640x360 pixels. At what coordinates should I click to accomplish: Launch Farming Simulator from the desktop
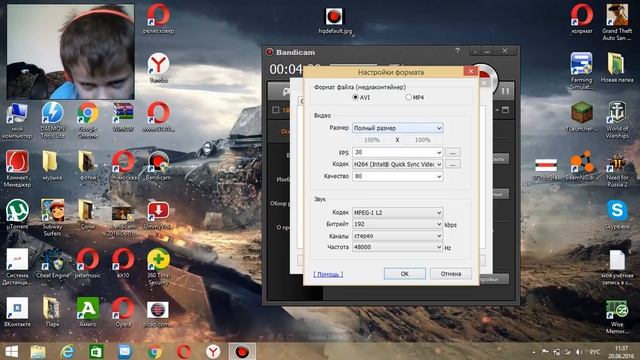click(581, 71)
